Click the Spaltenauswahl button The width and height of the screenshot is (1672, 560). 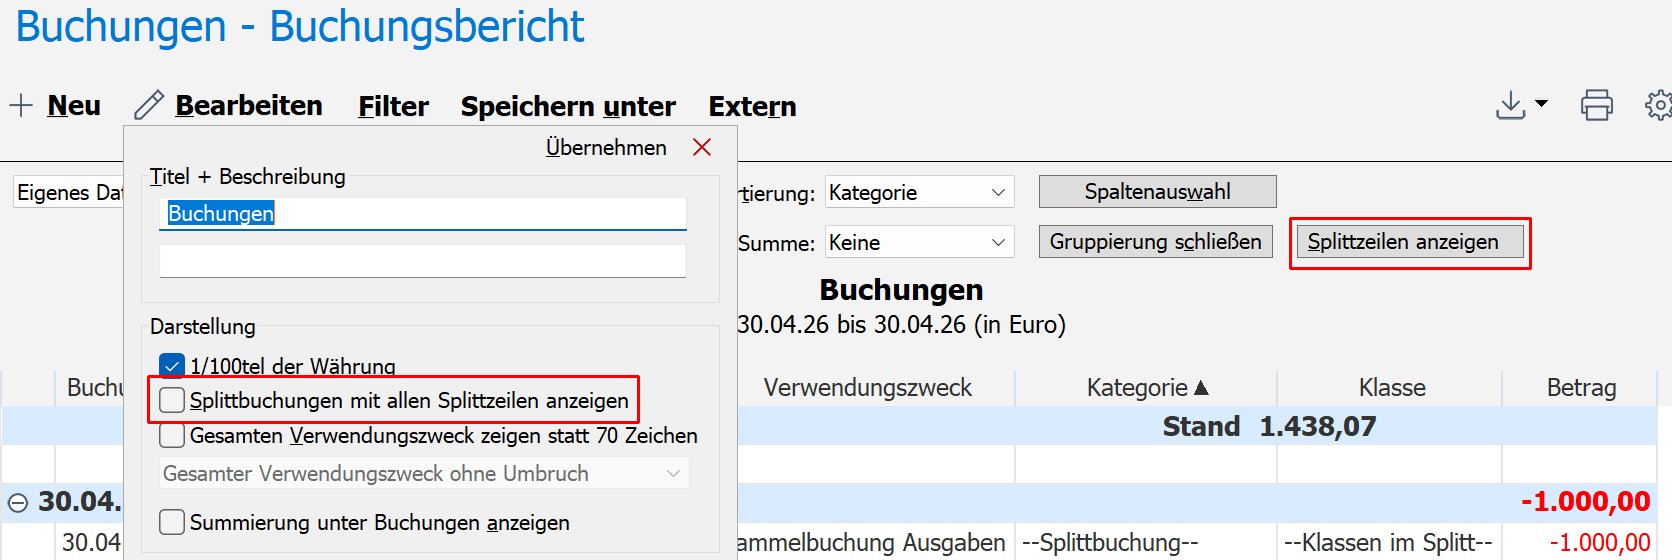1157,191
